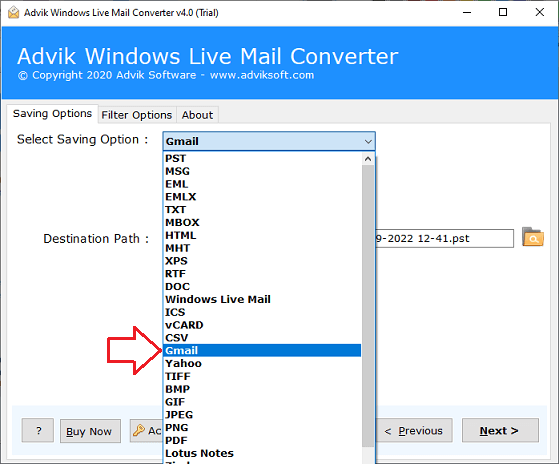Pick the PNG option
This screenshot has height=464, width=559.
(262, 428)
